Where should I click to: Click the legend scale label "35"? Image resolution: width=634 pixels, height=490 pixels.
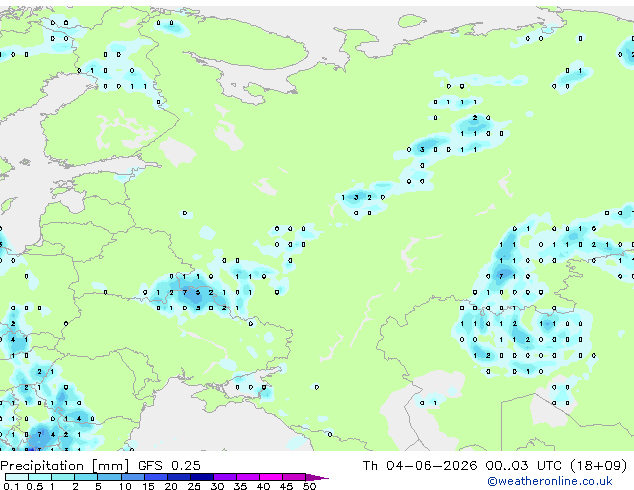[240, 486]
